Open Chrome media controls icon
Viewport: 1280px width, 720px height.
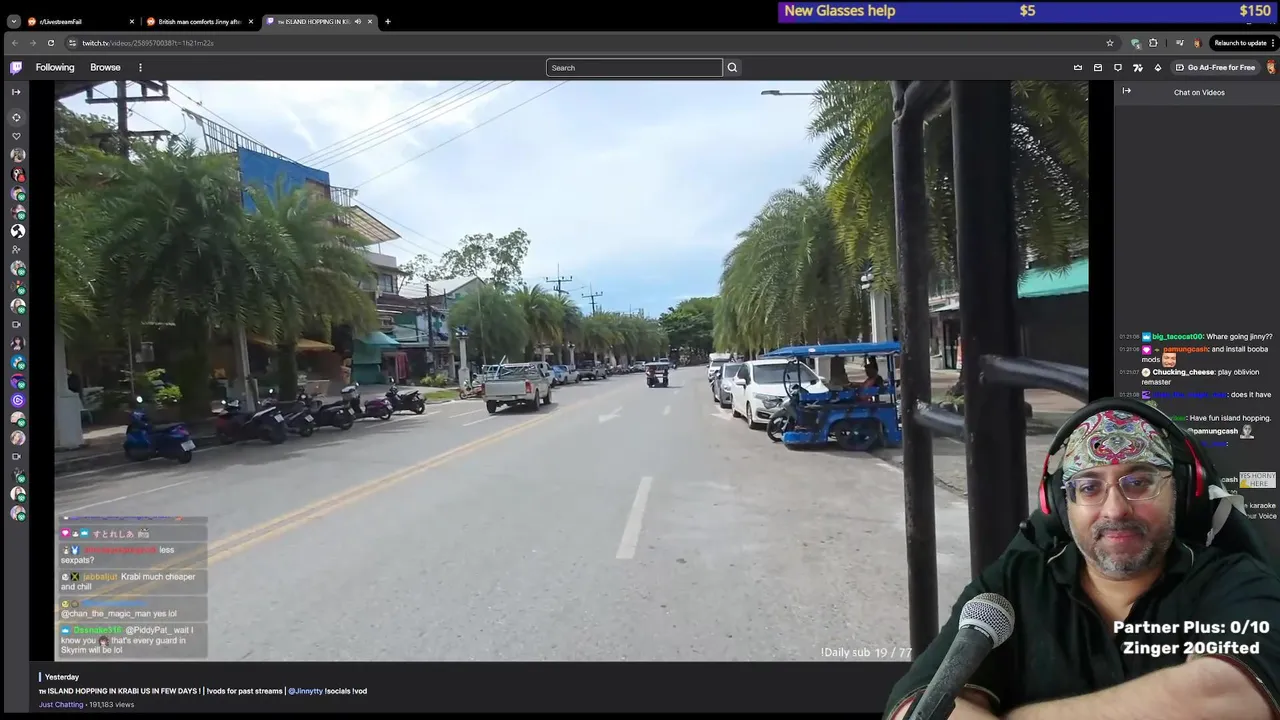[1179, 43]
